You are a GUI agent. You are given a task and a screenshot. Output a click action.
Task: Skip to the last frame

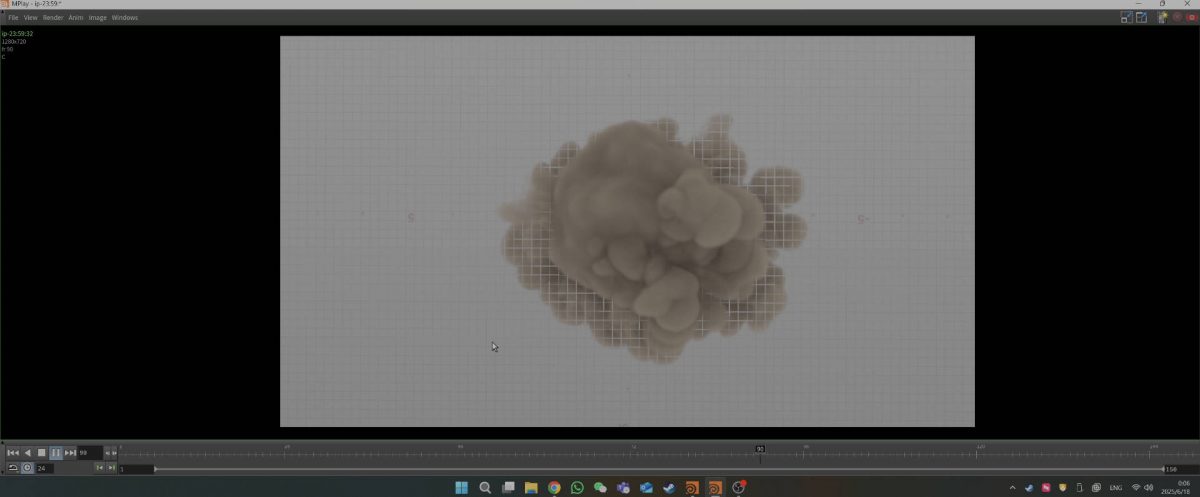point(70,453)
